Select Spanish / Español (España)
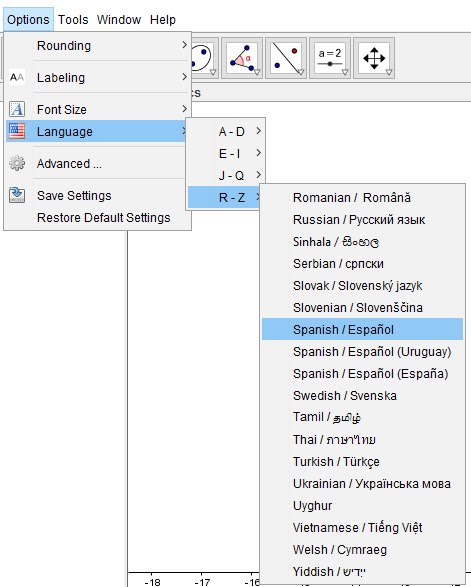 [362, 374]
